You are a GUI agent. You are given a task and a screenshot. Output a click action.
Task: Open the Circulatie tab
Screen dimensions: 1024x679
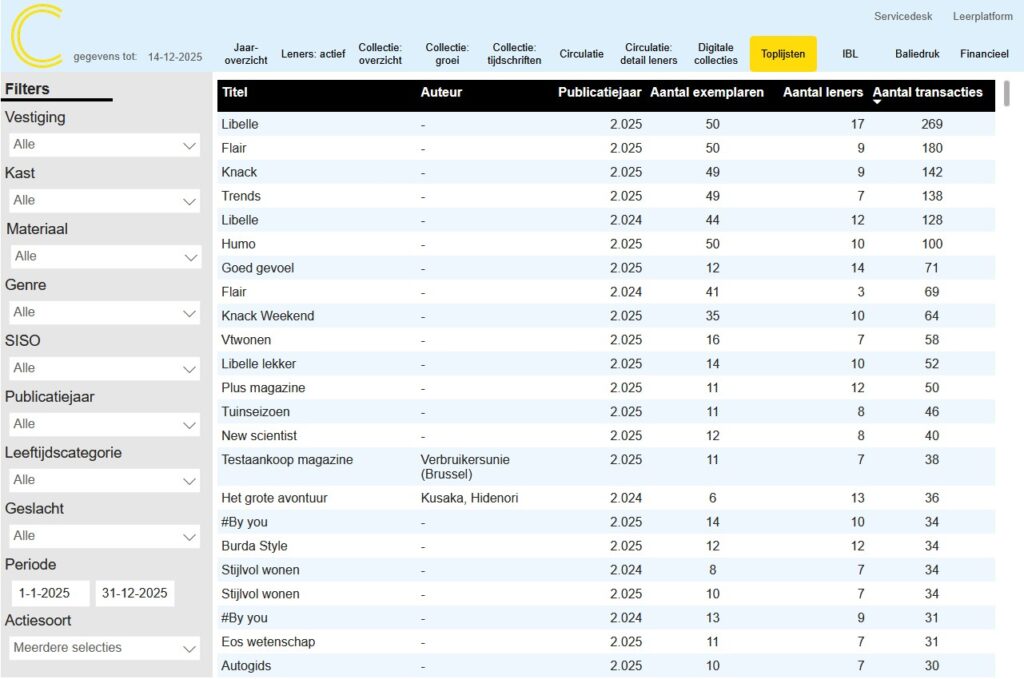581,54
